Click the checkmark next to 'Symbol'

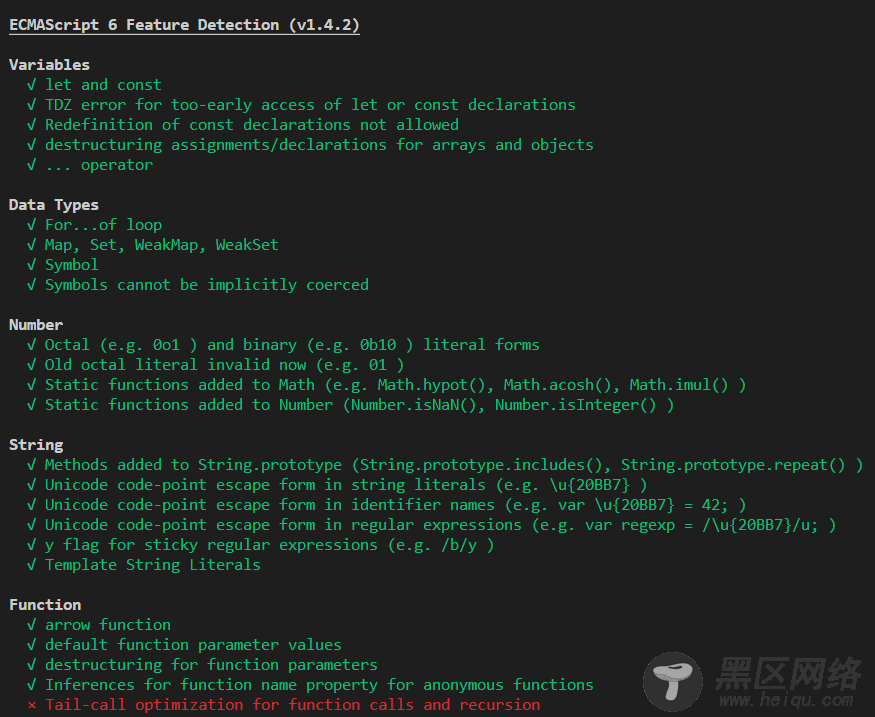coord(32,264)
